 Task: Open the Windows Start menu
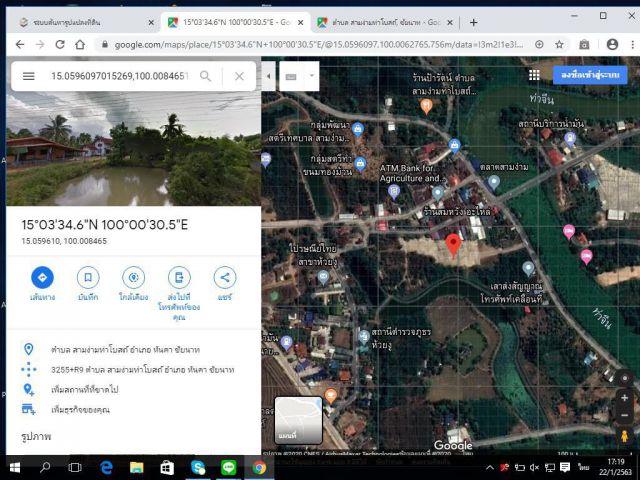[15, 468]
